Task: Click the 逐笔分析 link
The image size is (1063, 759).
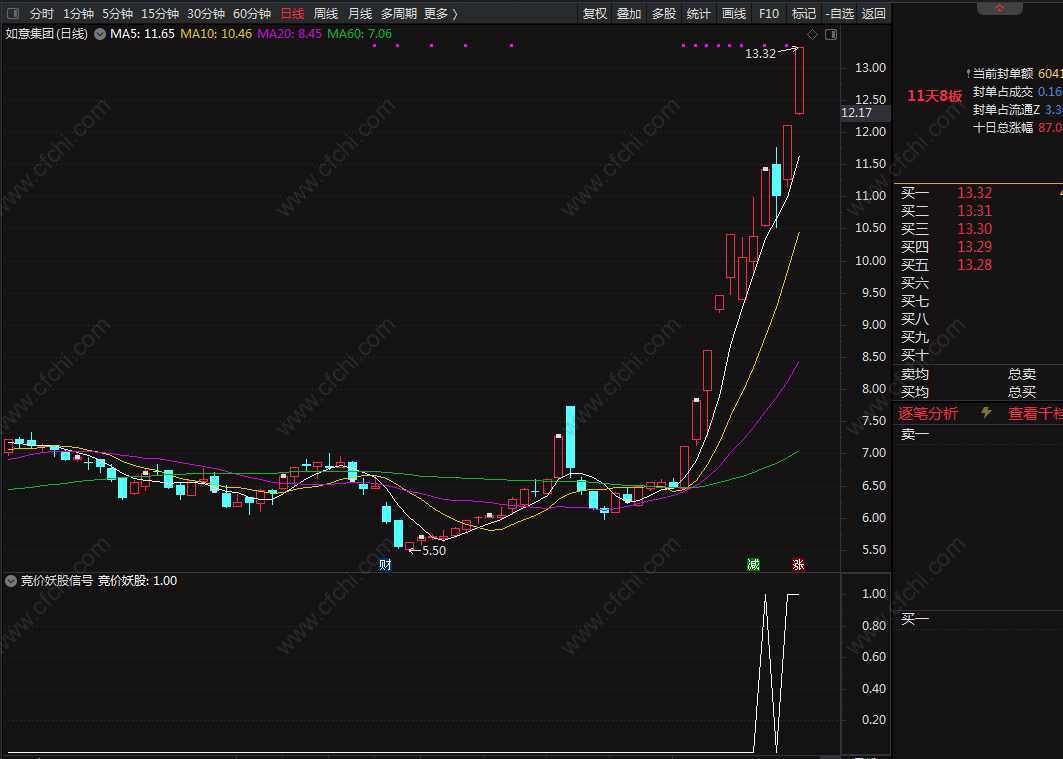Action: 928,413
